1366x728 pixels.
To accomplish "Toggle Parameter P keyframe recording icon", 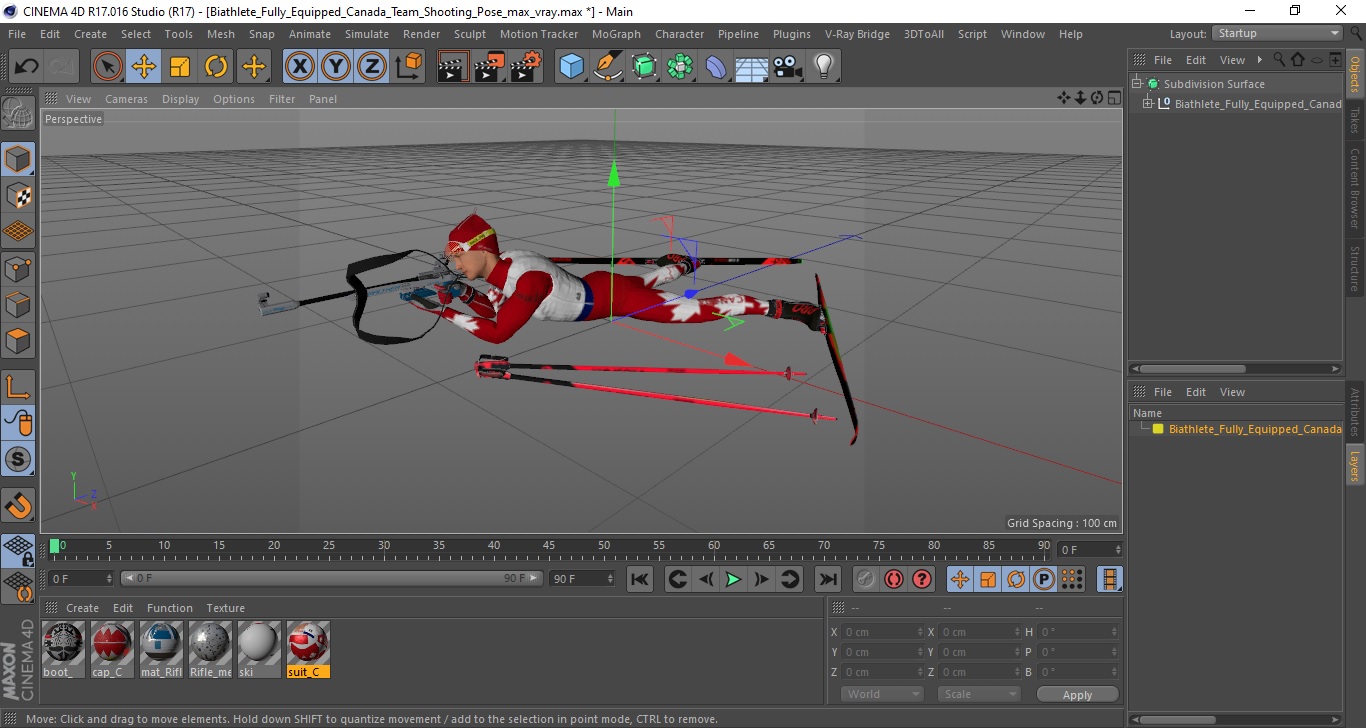I will tap(1043, 579).
